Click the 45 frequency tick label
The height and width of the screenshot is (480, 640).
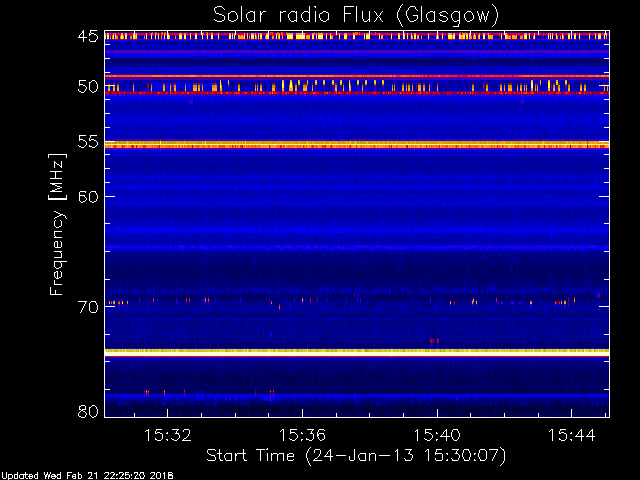click(88, 36)
